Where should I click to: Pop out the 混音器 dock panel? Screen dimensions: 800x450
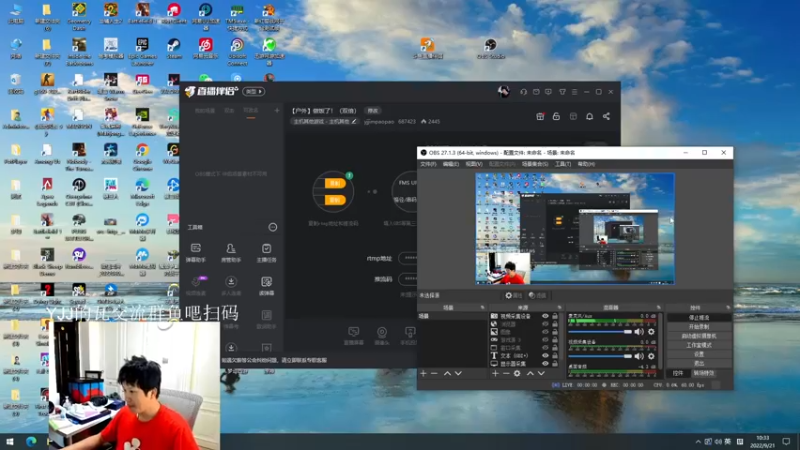[x=658, y=308]
